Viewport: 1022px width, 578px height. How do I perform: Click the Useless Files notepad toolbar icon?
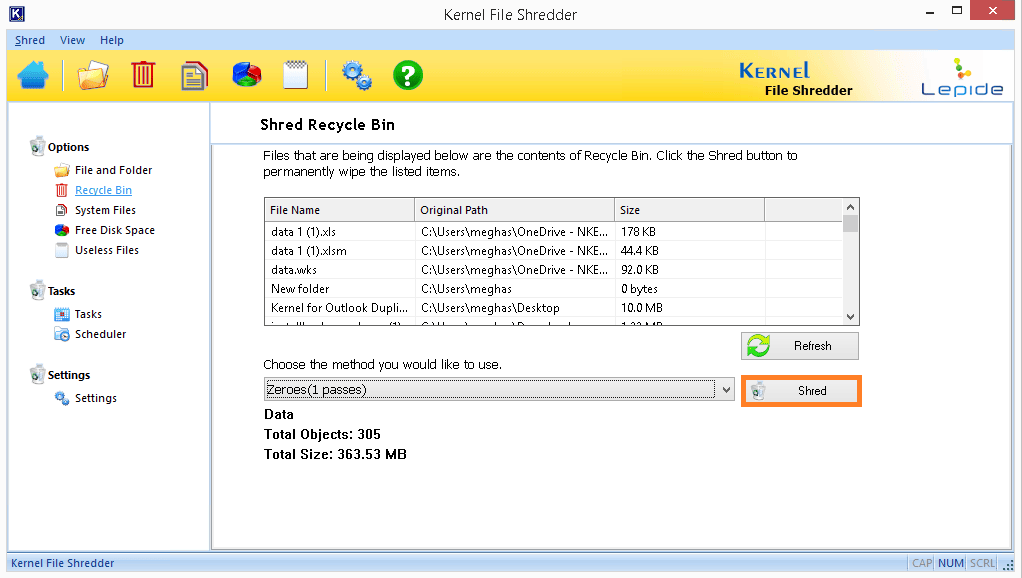295,75
